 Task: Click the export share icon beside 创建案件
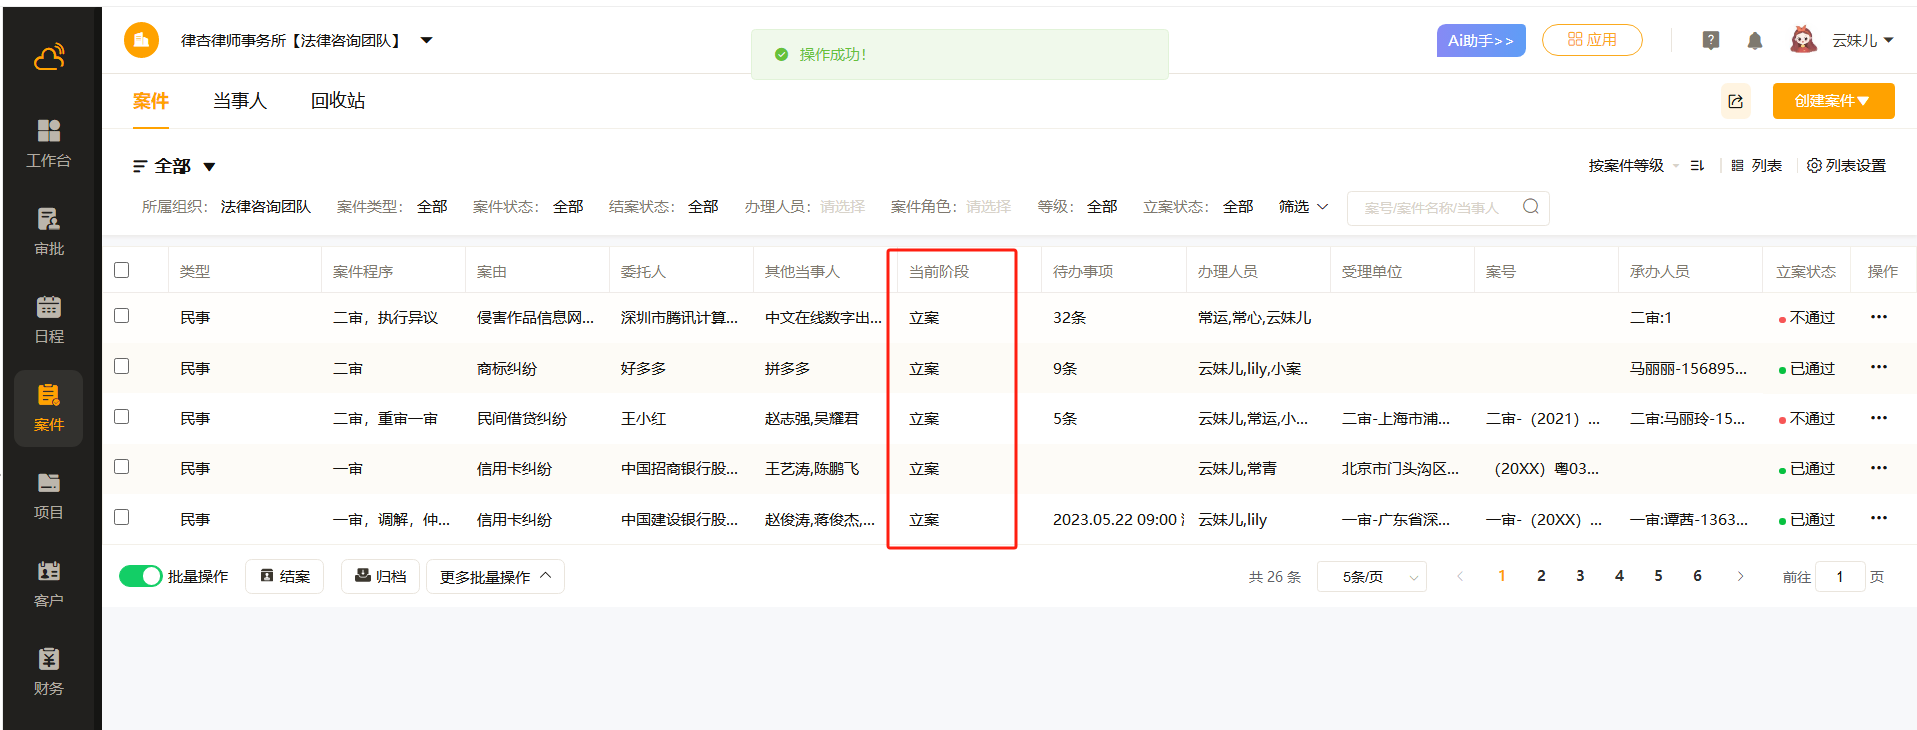click(x=1736, y=101)
